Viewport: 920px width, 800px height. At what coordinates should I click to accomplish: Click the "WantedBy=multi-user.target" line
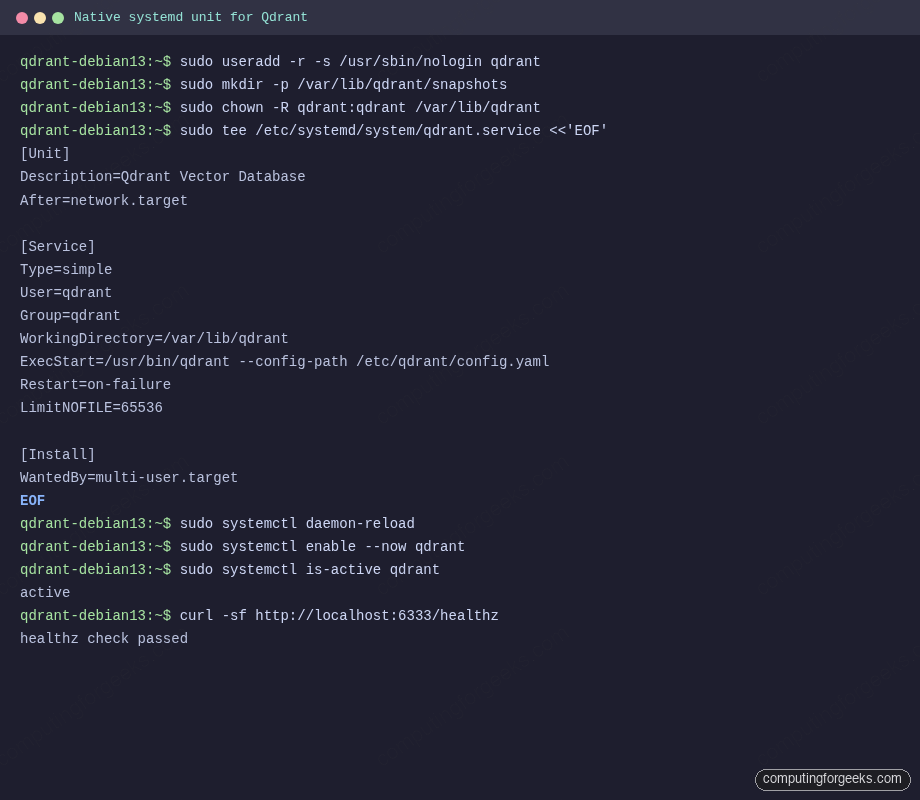[x=129, y=477]
